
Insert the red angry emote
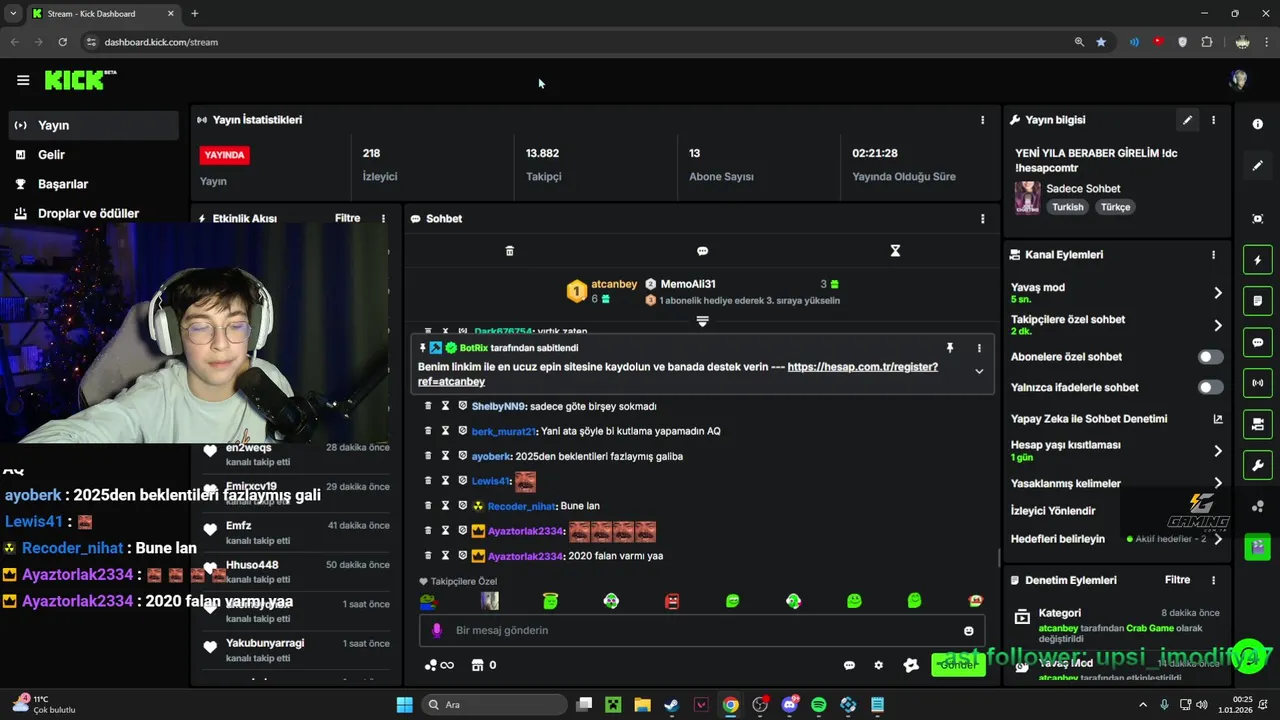coord(672,601)
